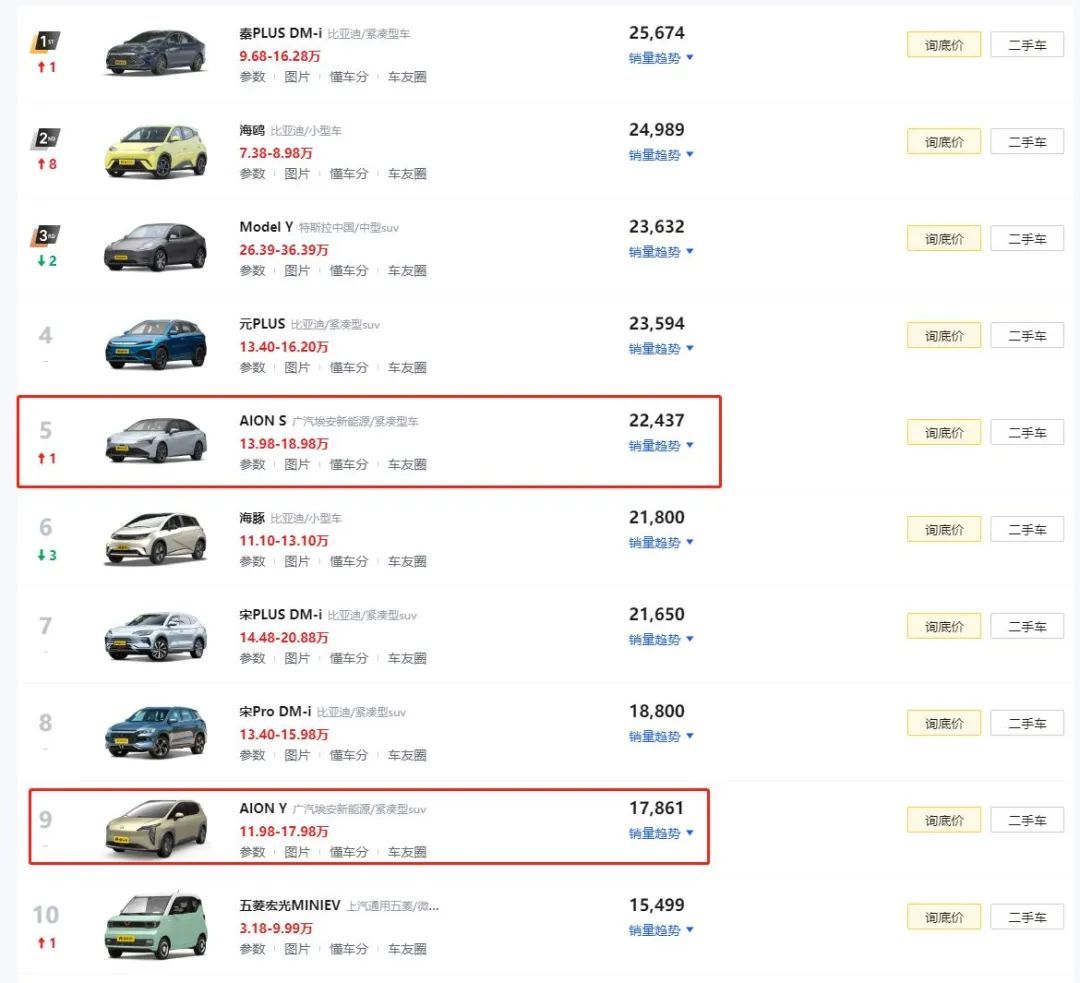Image resolution: width=1080 pixels, height=983 pixels.
Task: Click 懂车分 under 宋PLUS DM-i
Action: click(349, 659)
